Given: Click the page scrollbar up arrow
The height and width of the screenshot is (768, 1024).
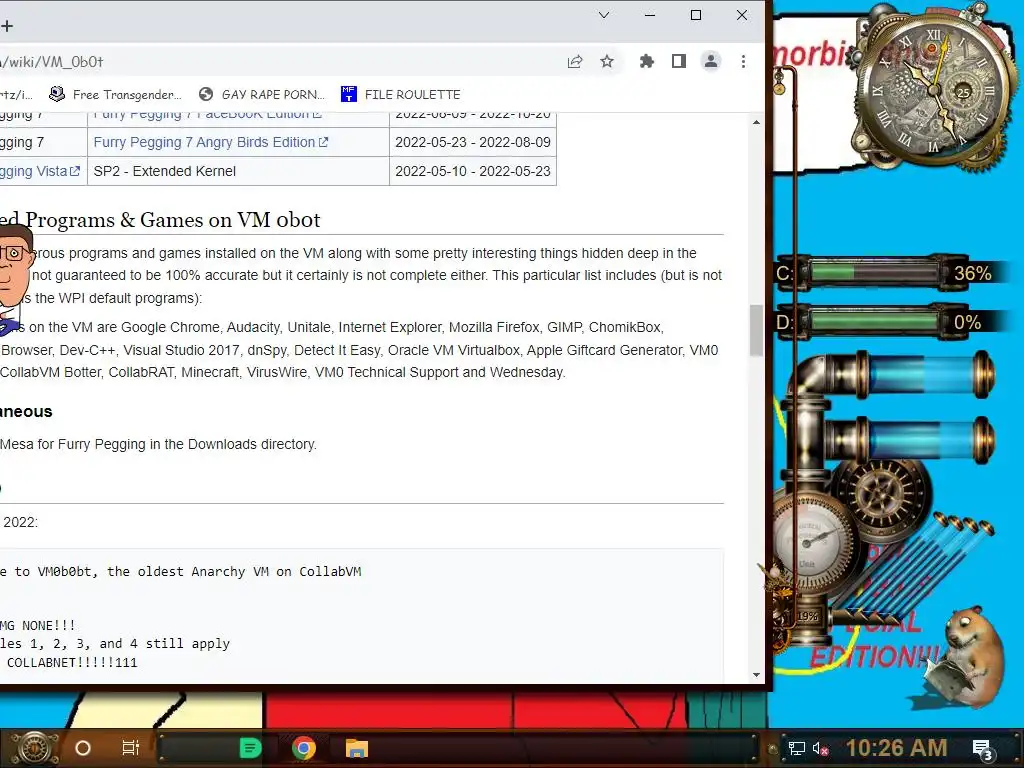Looking at the screenshot, I should (756, 122).
